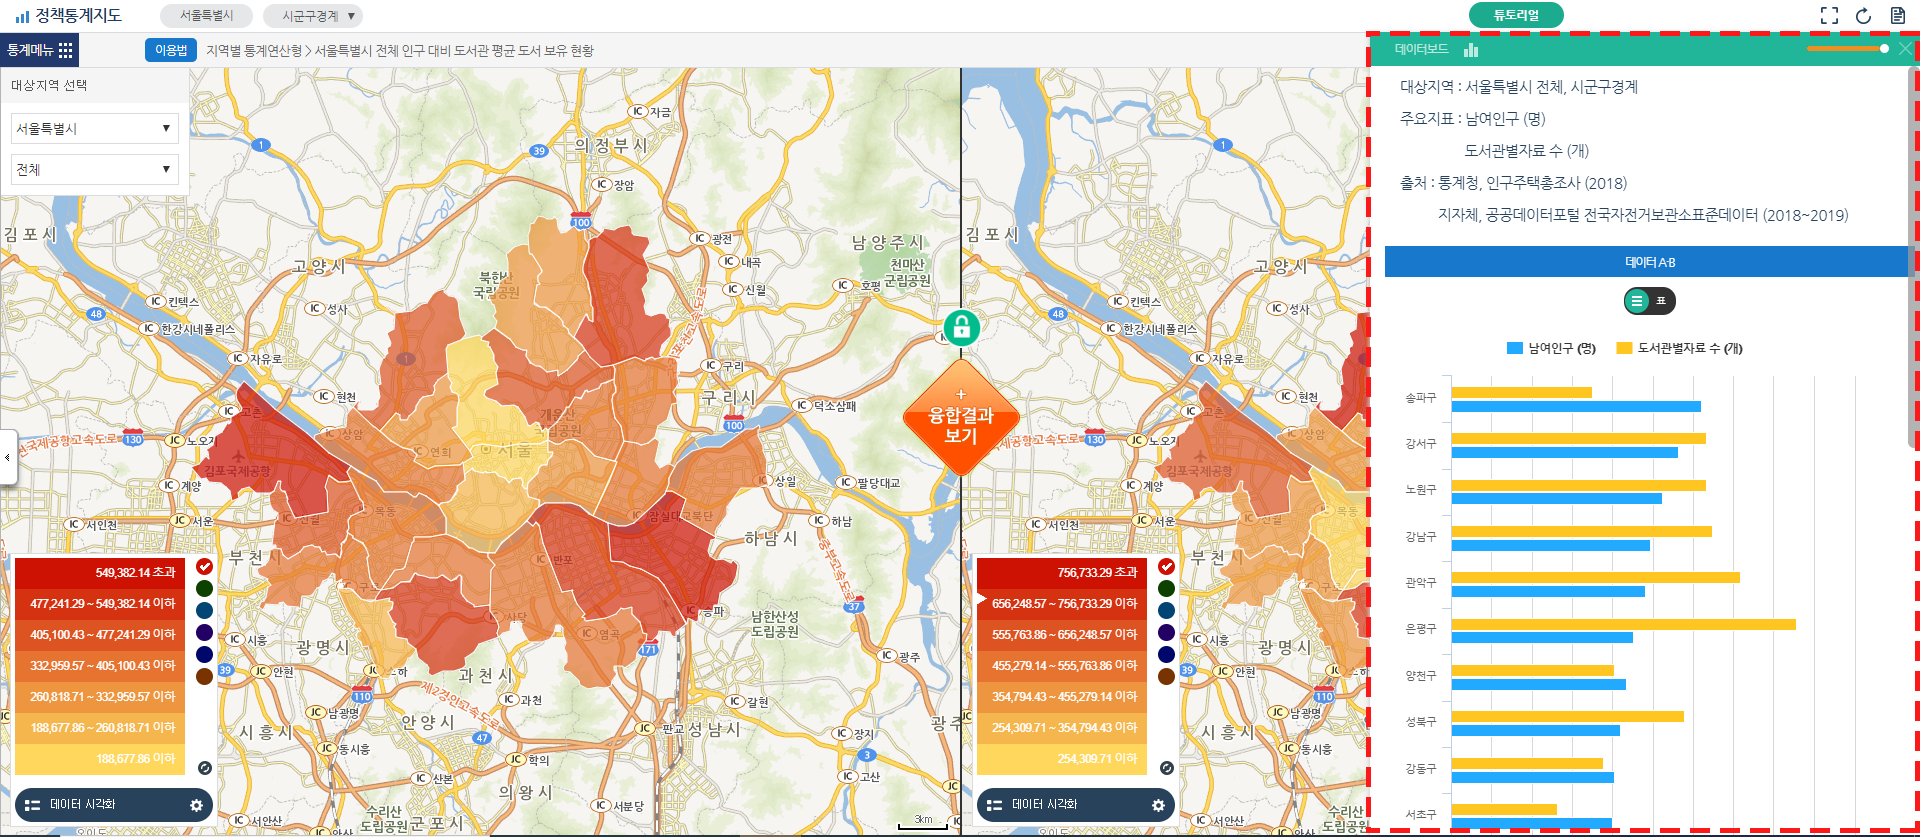Click the refresh icon in top bar

(x=1863, y=15)
